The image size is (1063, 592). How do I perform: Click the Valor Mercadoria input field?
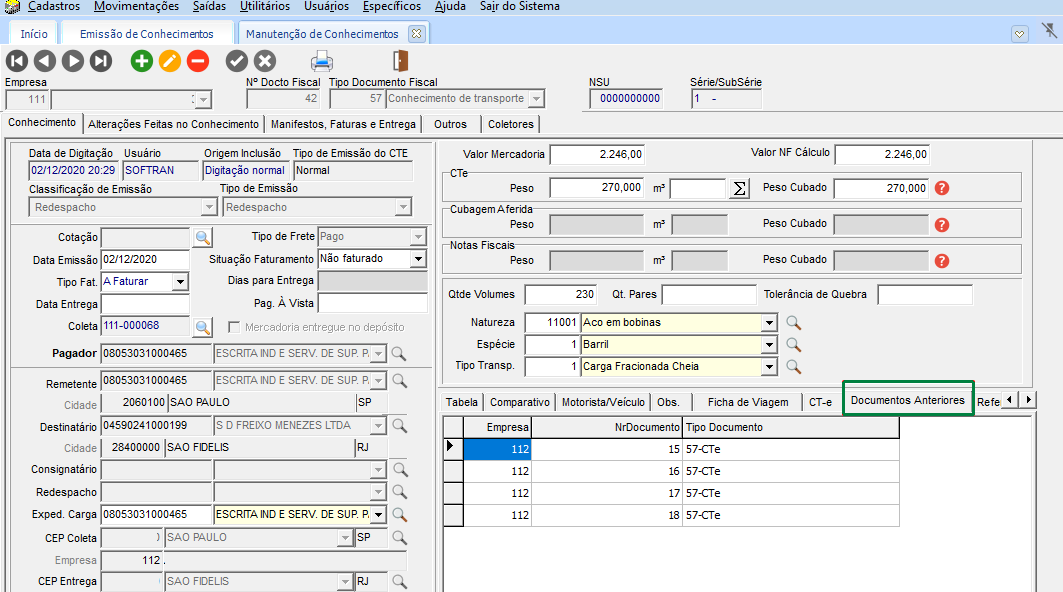coord(598,155)
